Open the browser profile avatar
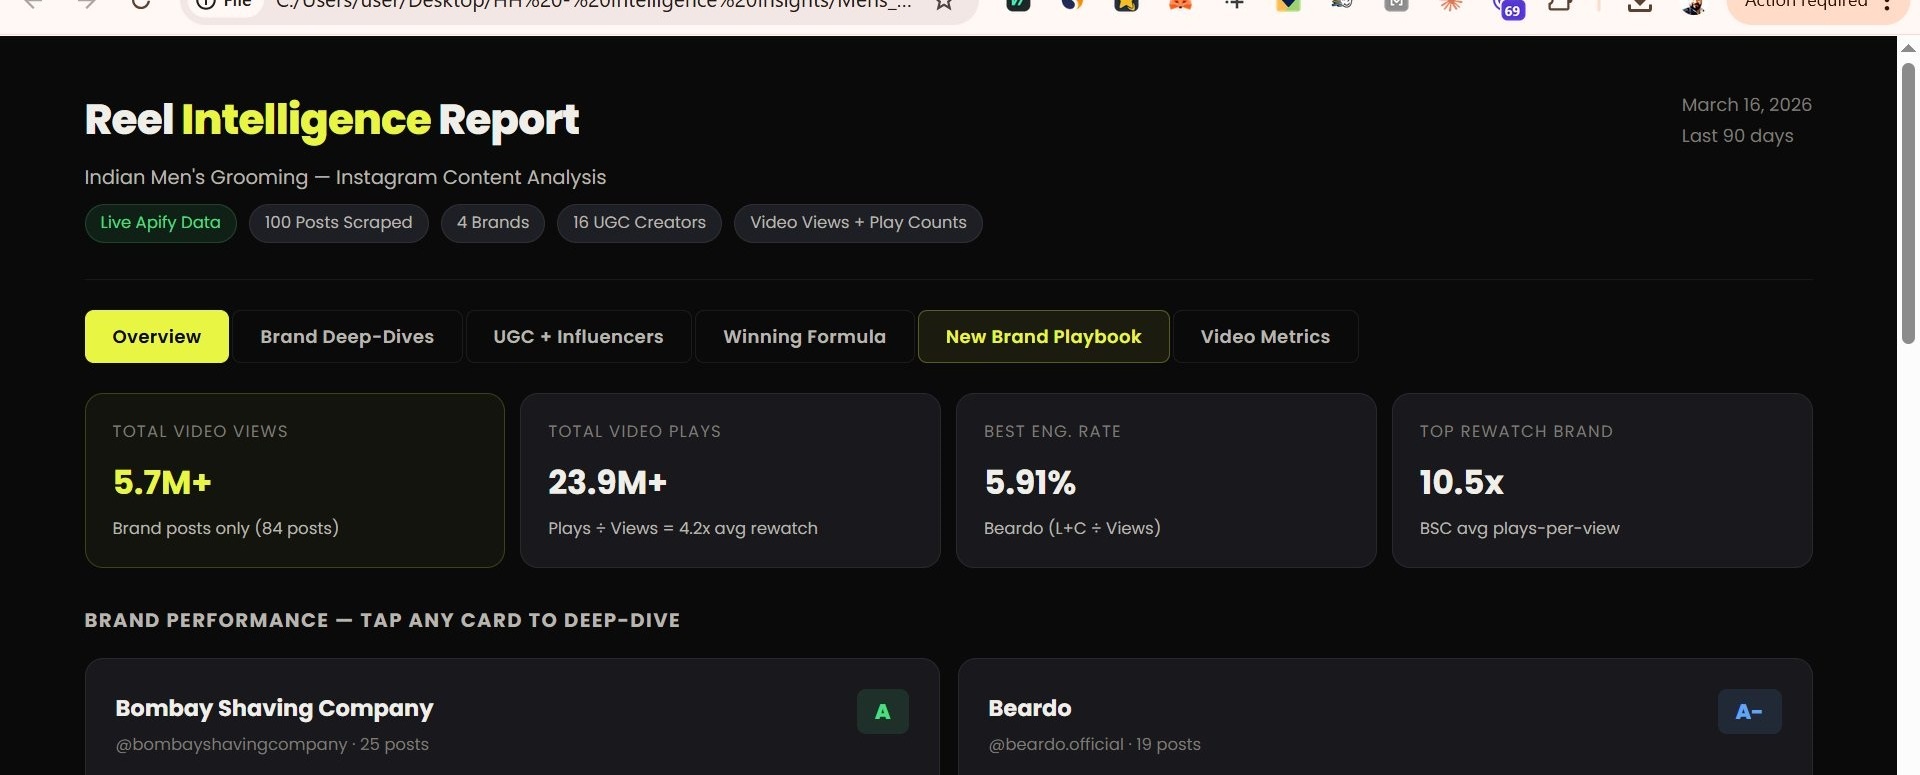The height and width of the screenshot is (775, 1920). point(1693,5)
